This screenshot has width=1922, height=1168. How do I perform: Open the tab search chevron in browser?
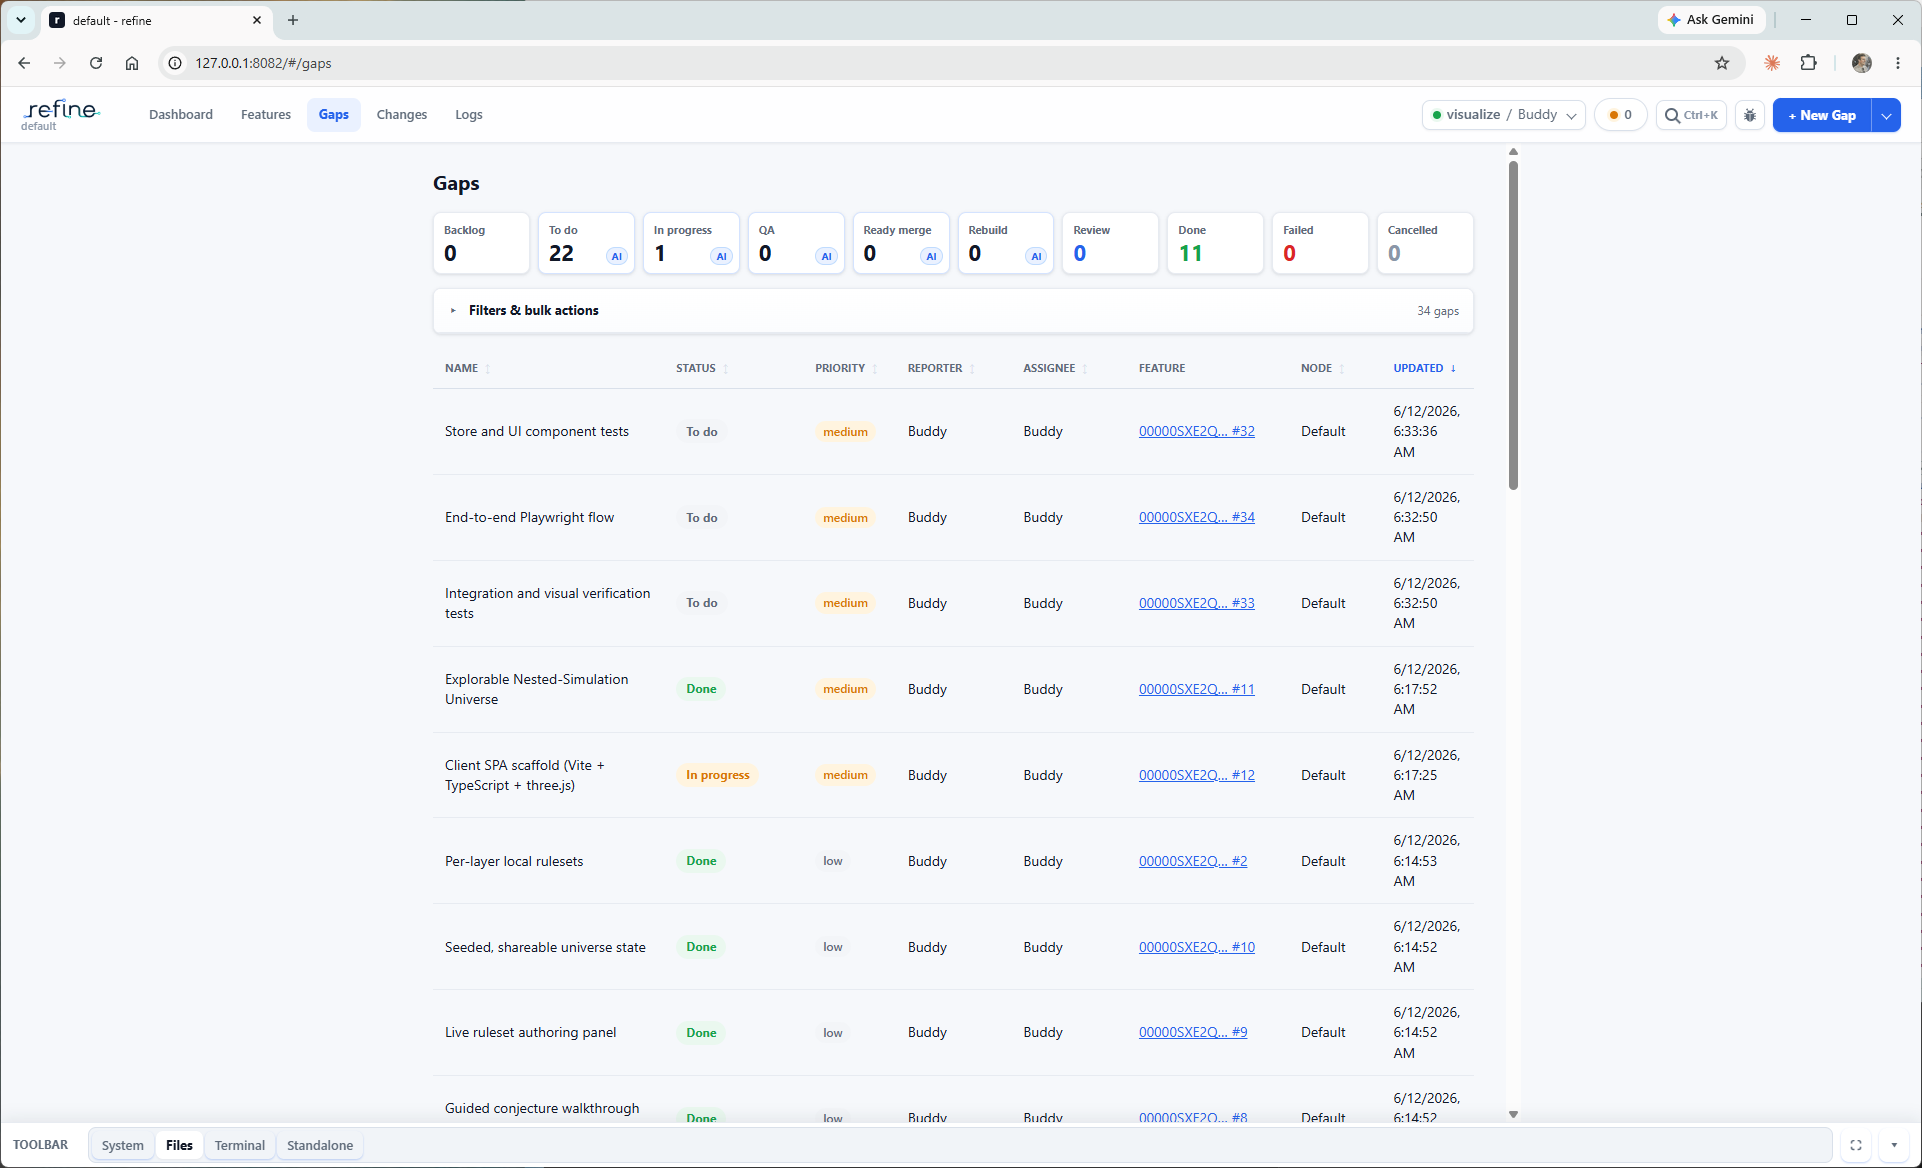pos(20,20)
